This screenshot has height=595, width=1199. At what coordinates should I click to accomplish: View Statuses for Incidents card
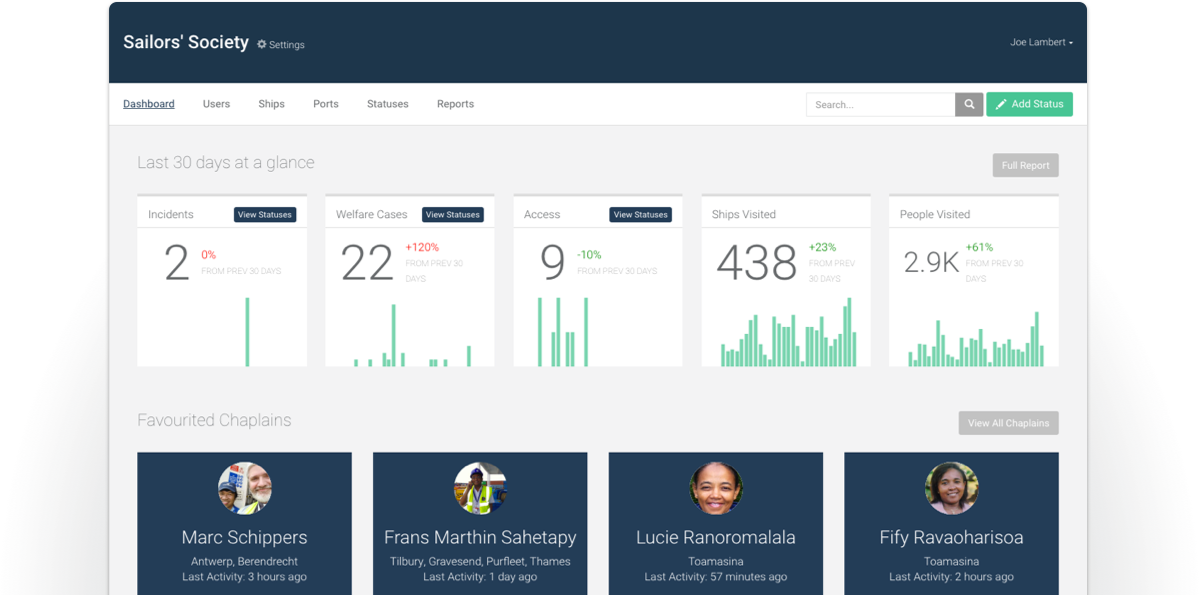(265, 215)
